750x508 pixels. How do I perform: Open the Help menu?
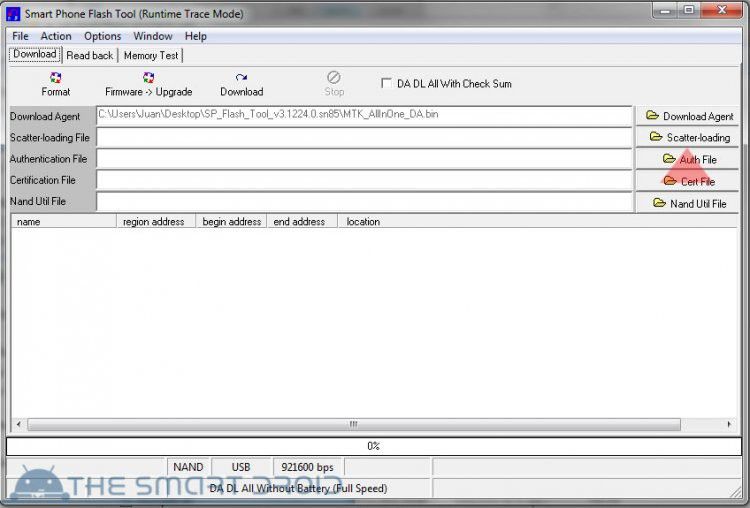(x=196, y=36)
